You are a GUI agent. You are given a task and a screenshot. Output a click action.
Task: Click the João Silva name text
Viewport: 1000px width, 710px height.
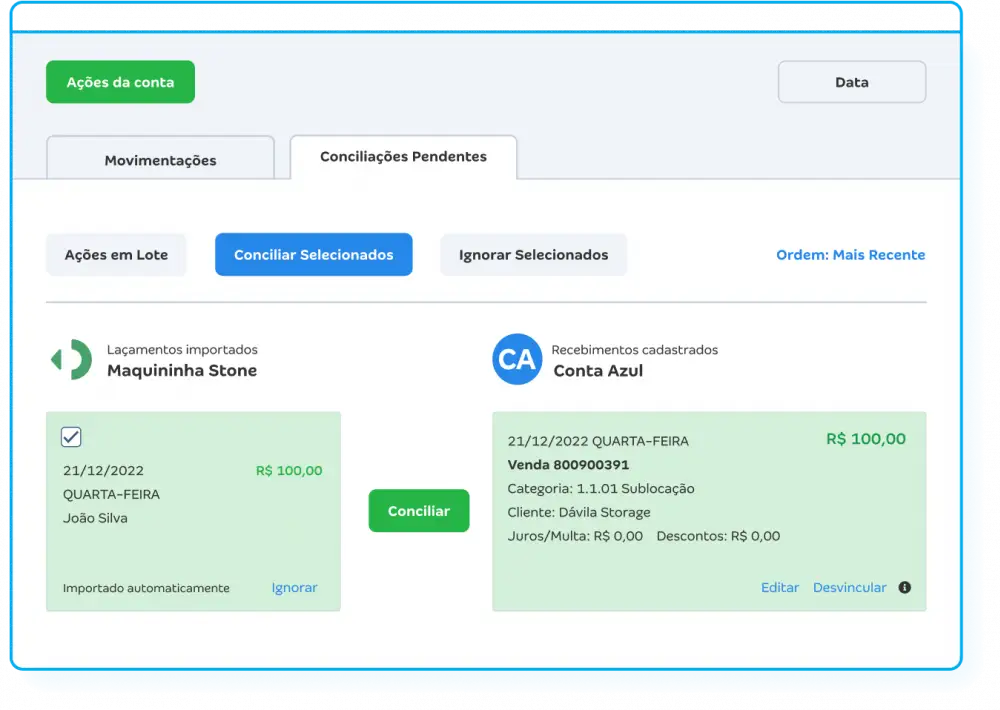pyautogui.click(x=95, y=518)
